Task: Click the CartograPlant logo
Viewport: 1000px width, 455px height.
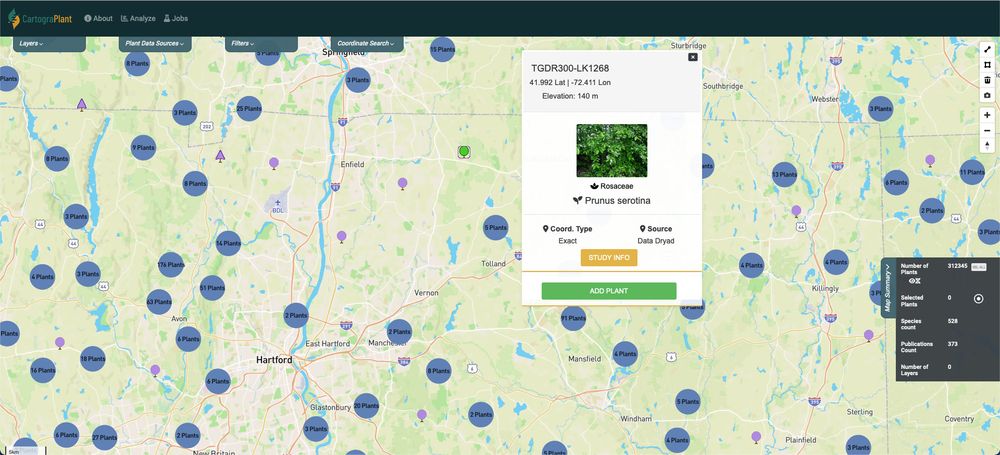Action: point(40,19)
